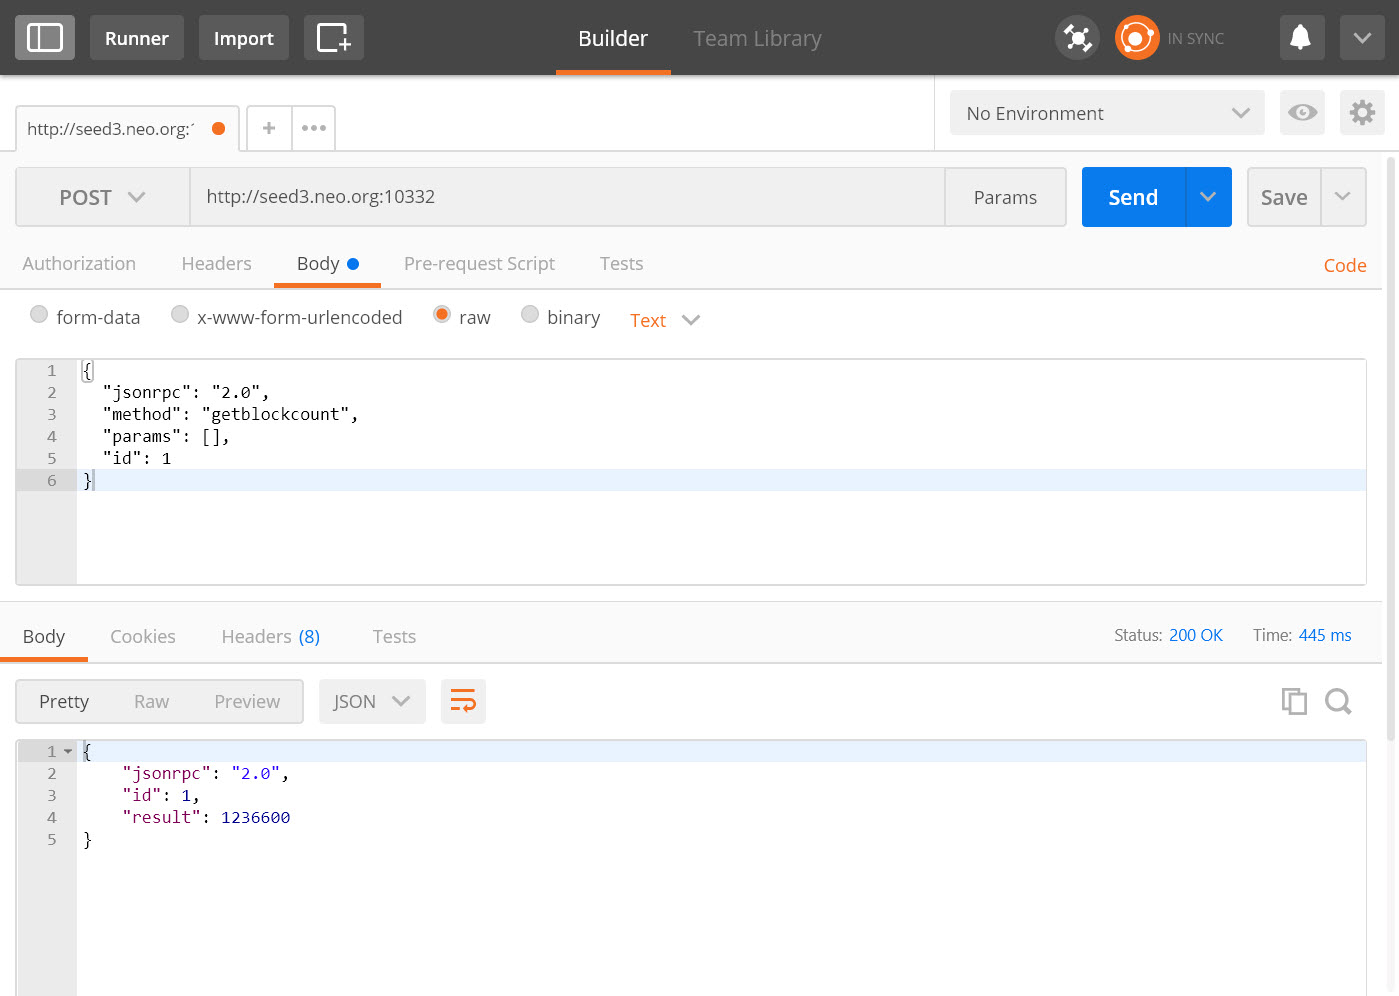The image size is (1399, 996).
Task: Open manage environments gear icon
Action: click(x=1362, y=113)
